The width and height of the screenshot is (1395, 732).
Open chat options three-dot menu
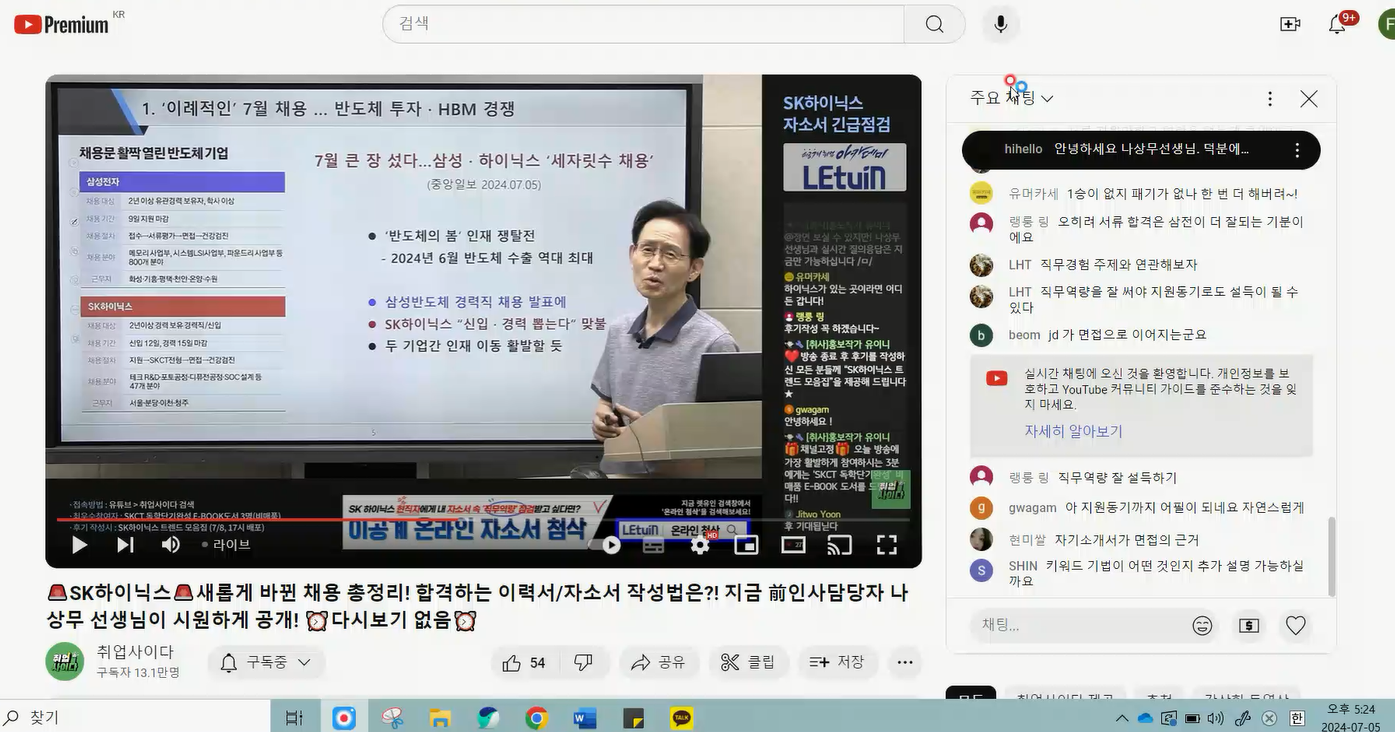pyautogui.click(x=1270, y=98)
